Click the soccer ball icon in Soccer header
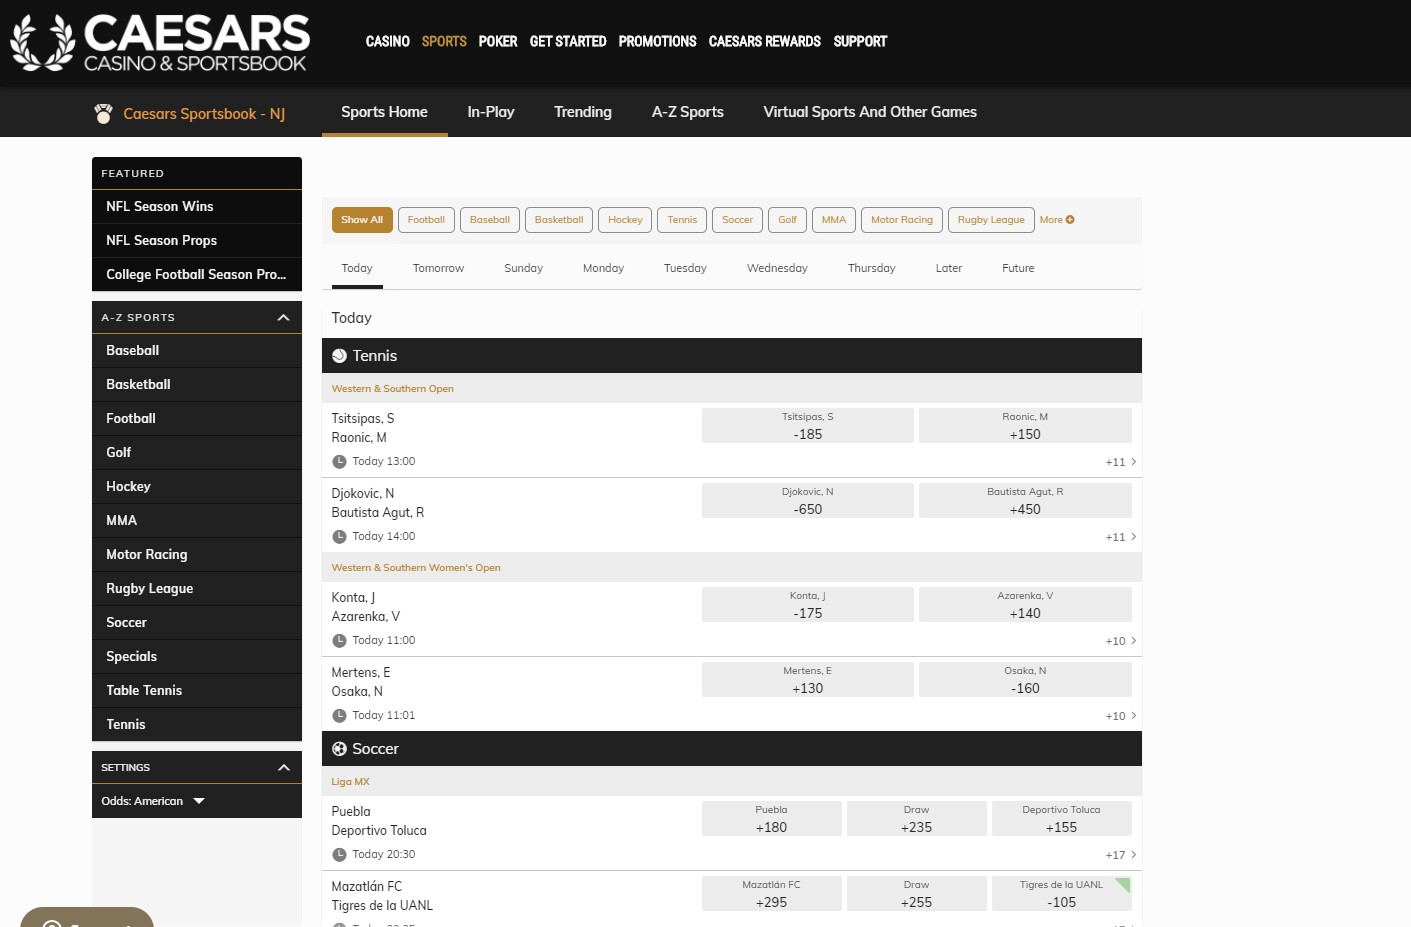The image size is (1411, 927). (x=339, y=749)
